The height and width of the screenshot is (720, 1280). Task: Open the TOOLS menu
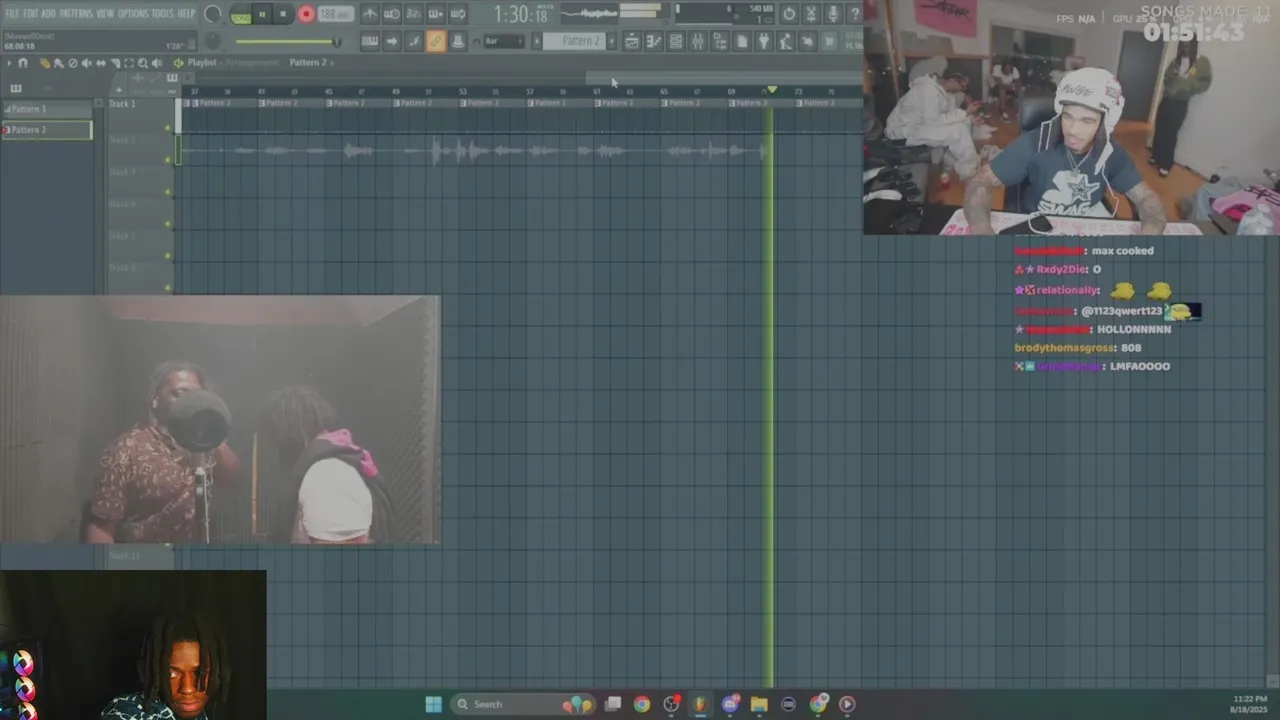tap(163, 14)
